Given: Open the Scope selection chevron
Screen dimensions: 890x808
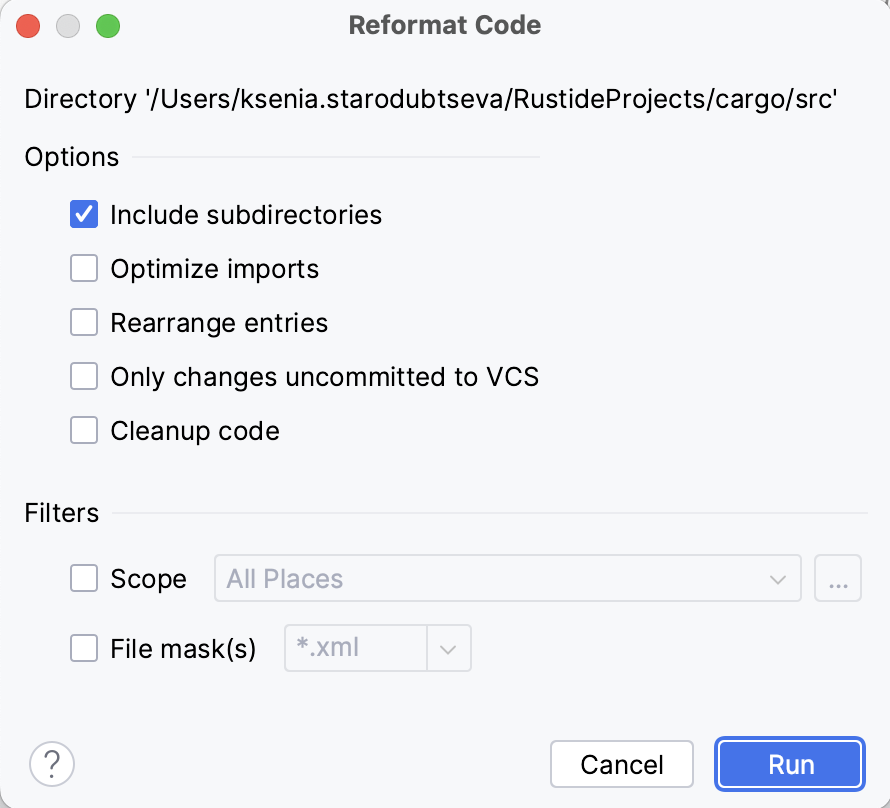Looking at the screenshot, I should 779,578.
